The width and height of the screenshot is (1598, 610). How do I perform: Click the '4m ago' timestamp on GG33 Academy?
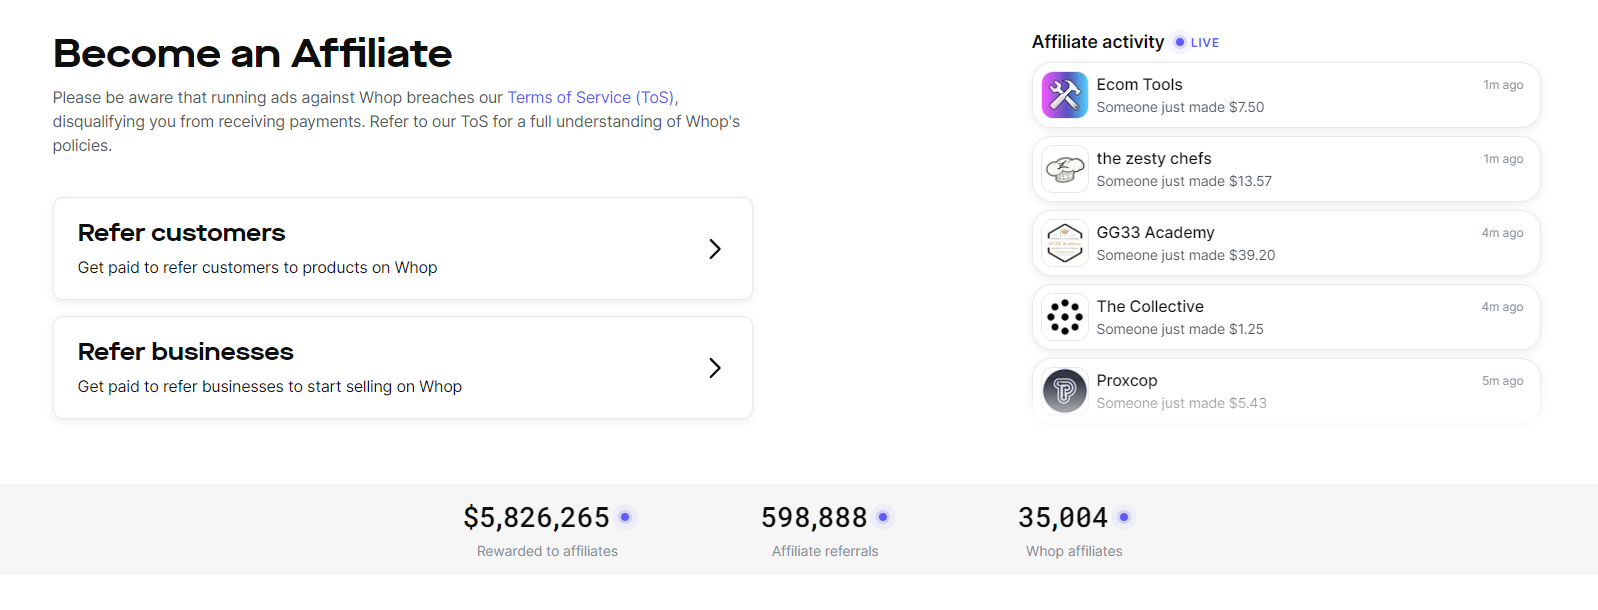pyautogui.click(x=1502, y=233)
